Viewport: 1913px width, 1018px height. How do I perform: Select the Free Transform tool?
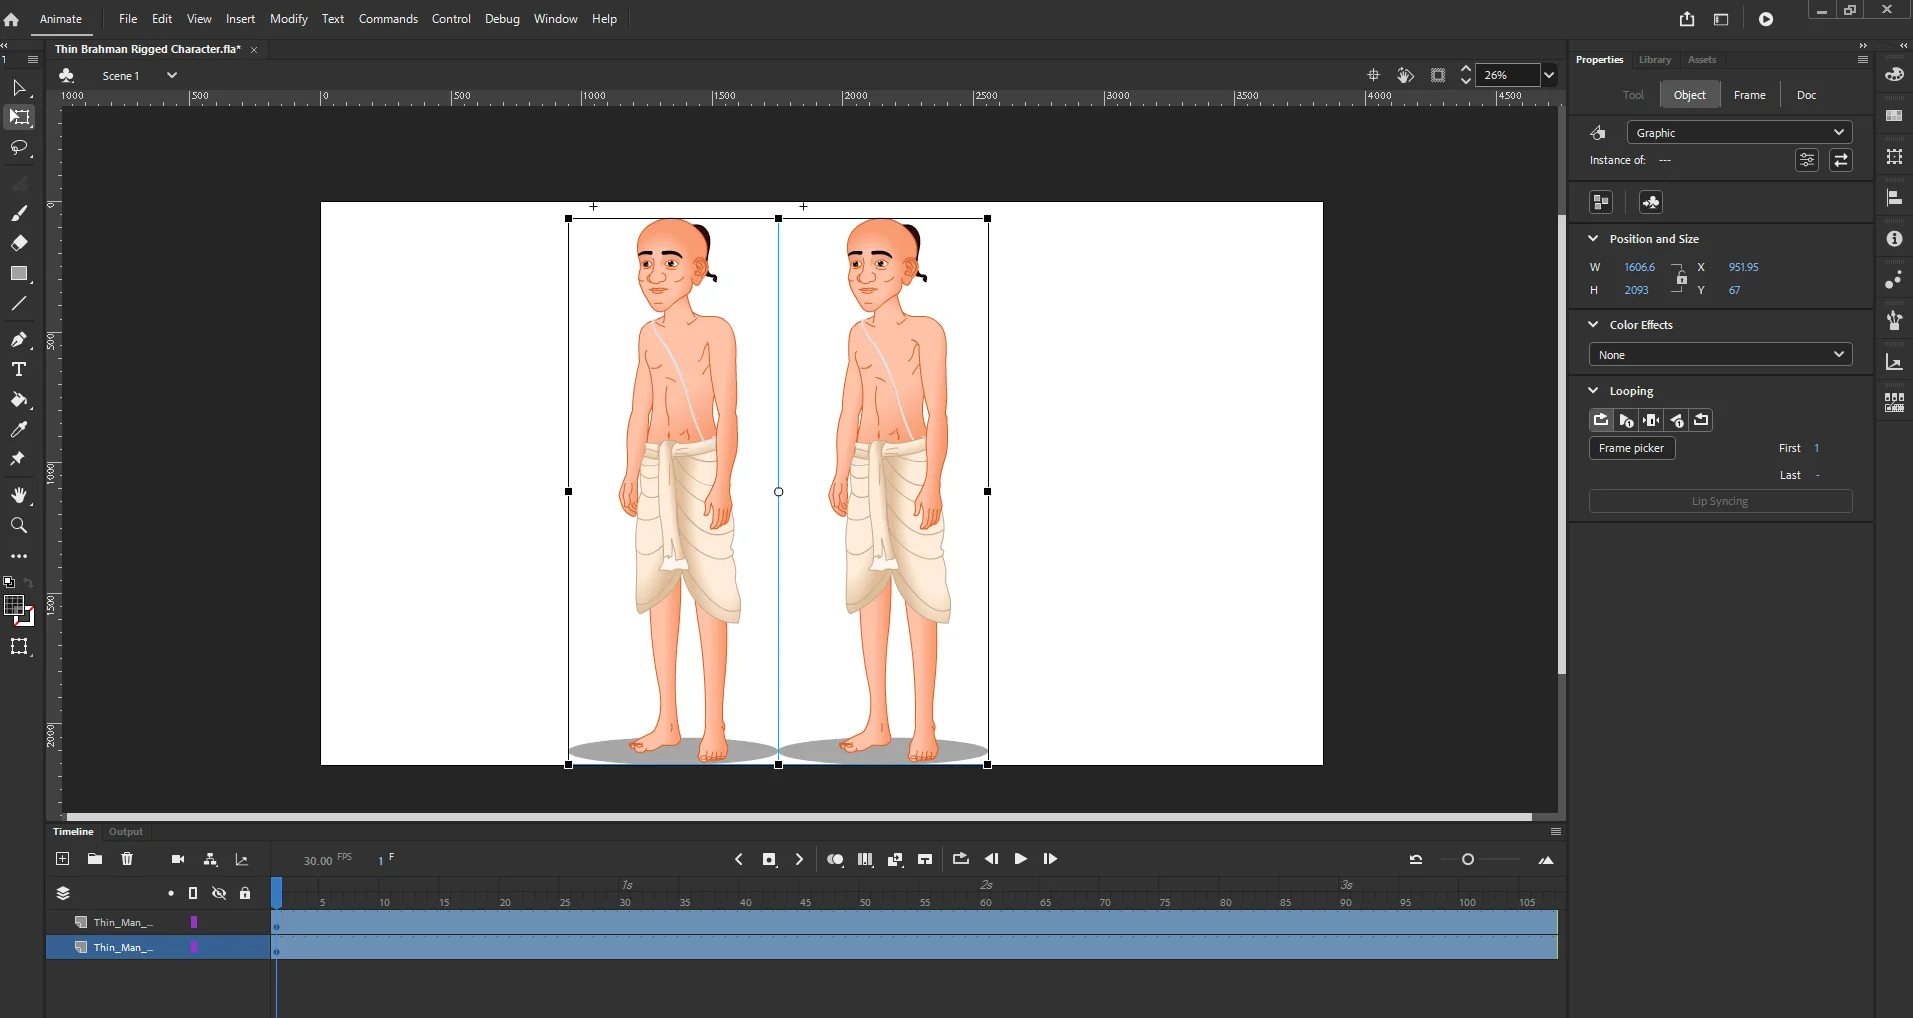tap(19, 118)
